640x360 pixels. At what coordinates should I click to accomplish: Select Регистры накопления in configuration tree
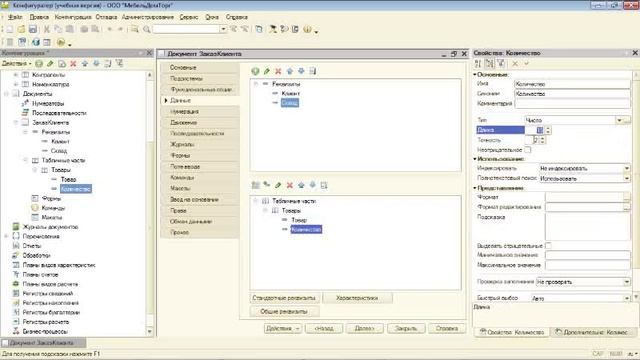(x=51, y=303)
